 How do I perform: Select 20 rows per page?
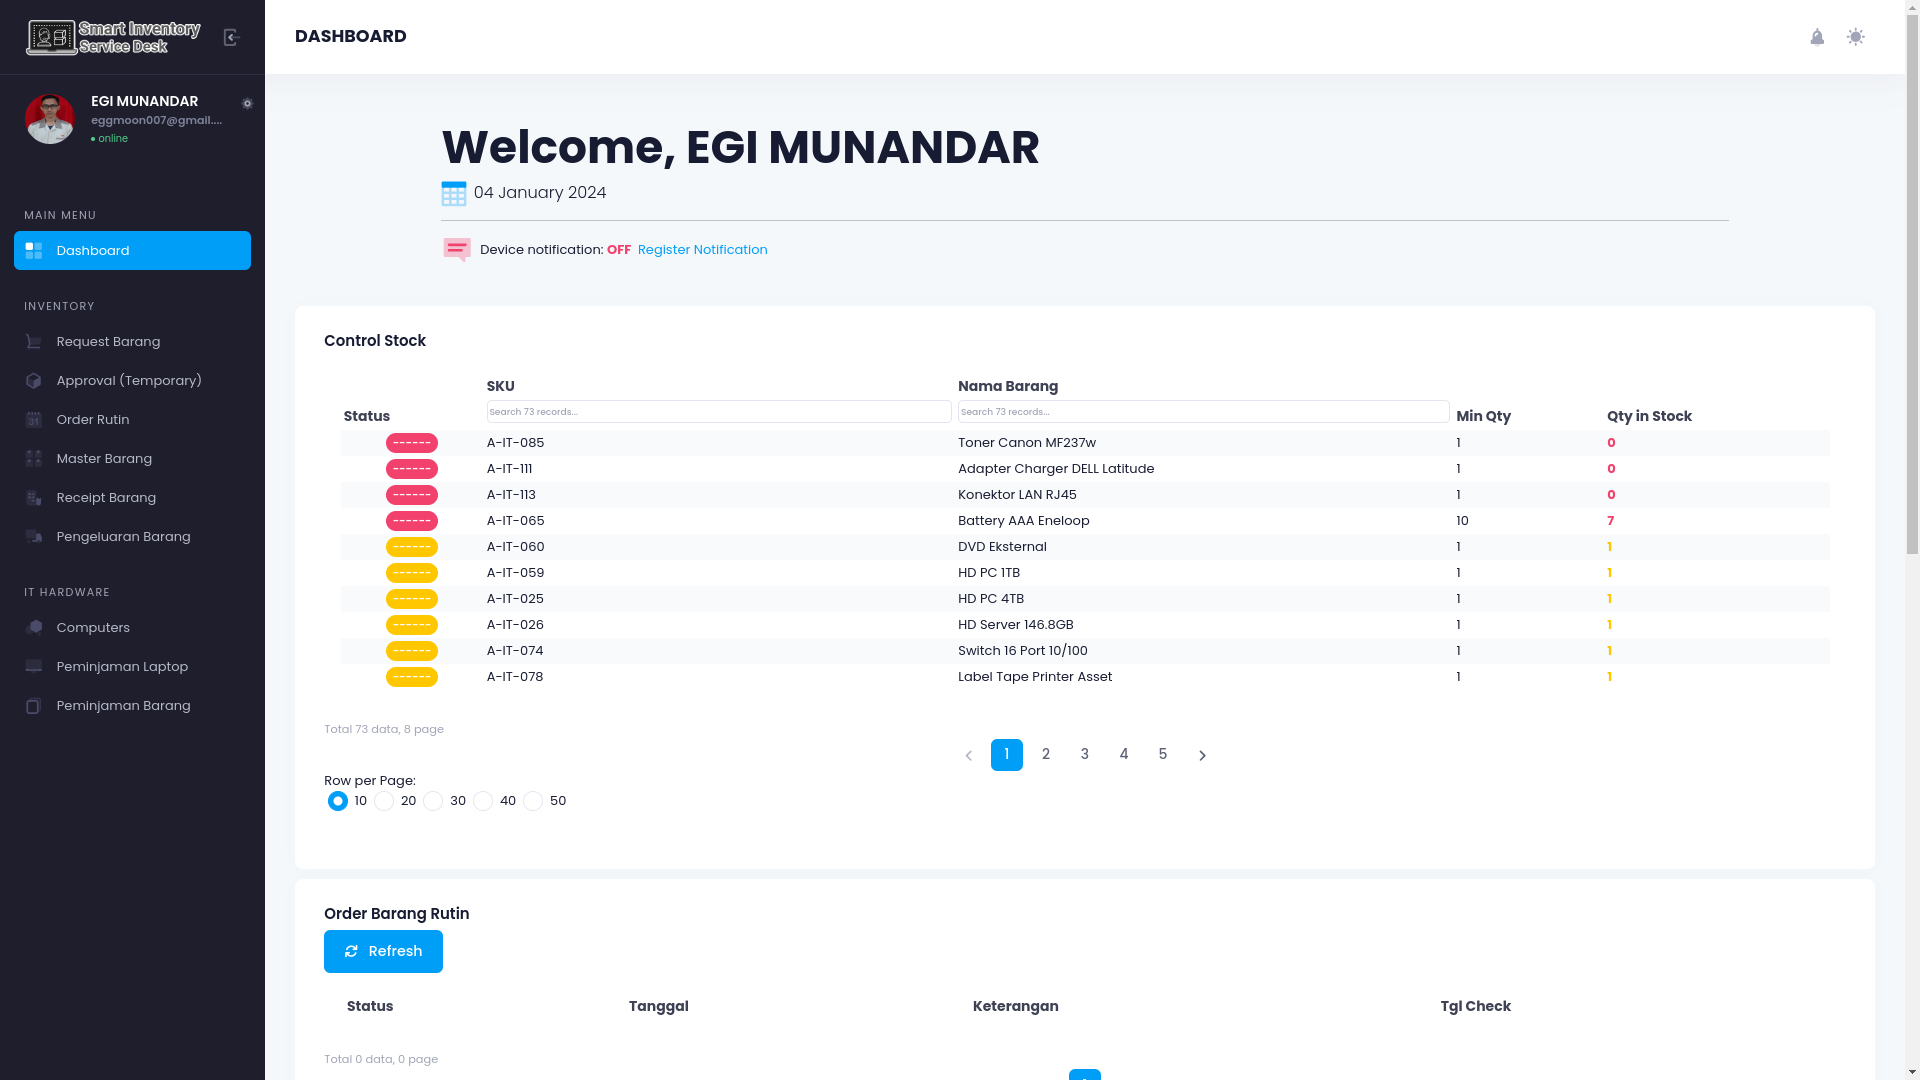[384, 801]
